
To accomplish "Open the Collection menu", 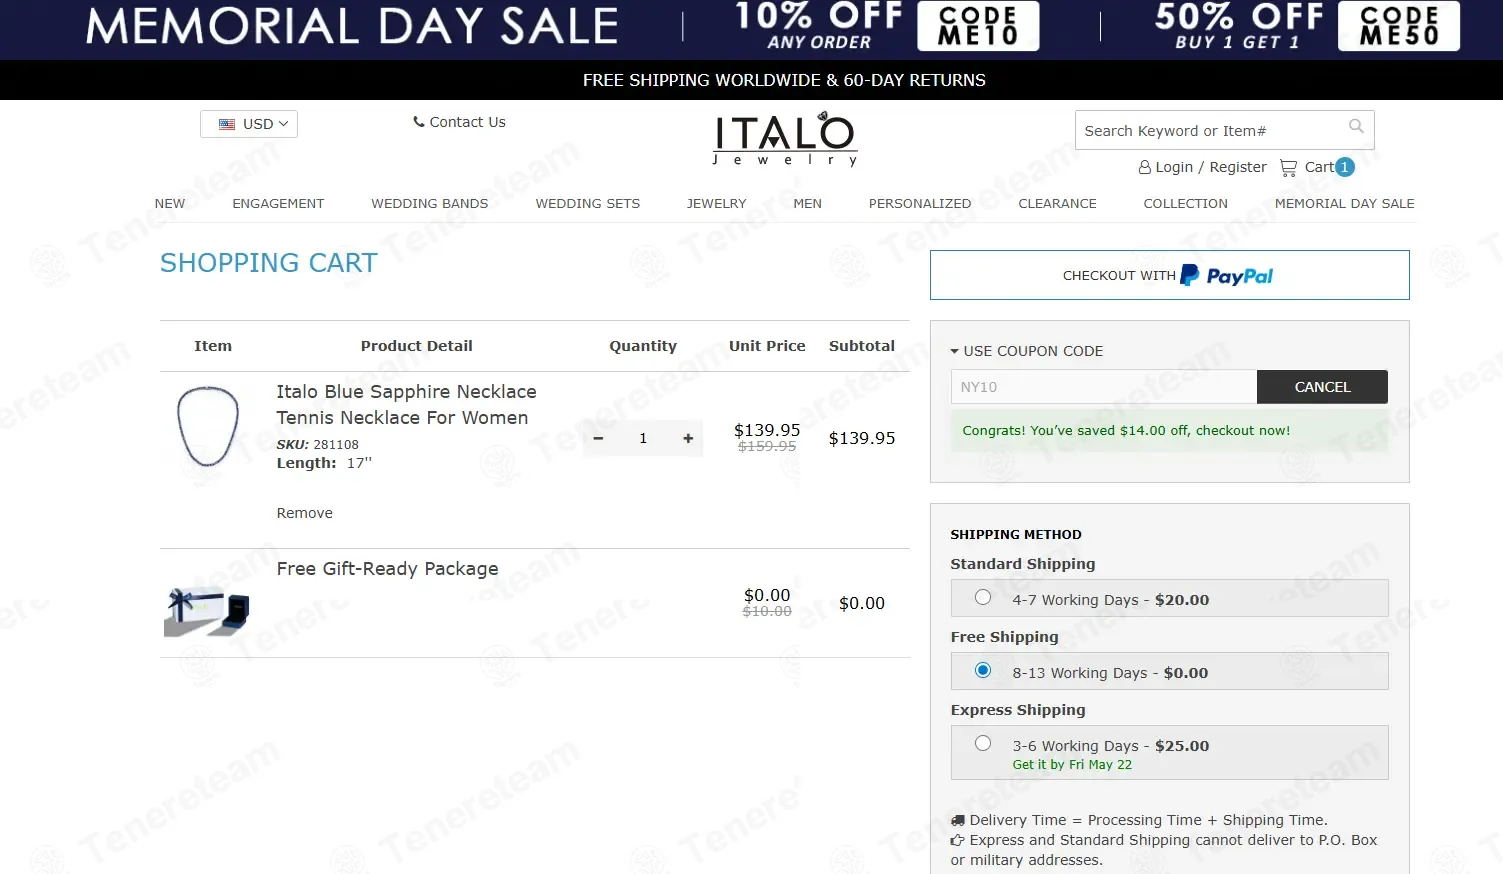I will [1185, 203].
